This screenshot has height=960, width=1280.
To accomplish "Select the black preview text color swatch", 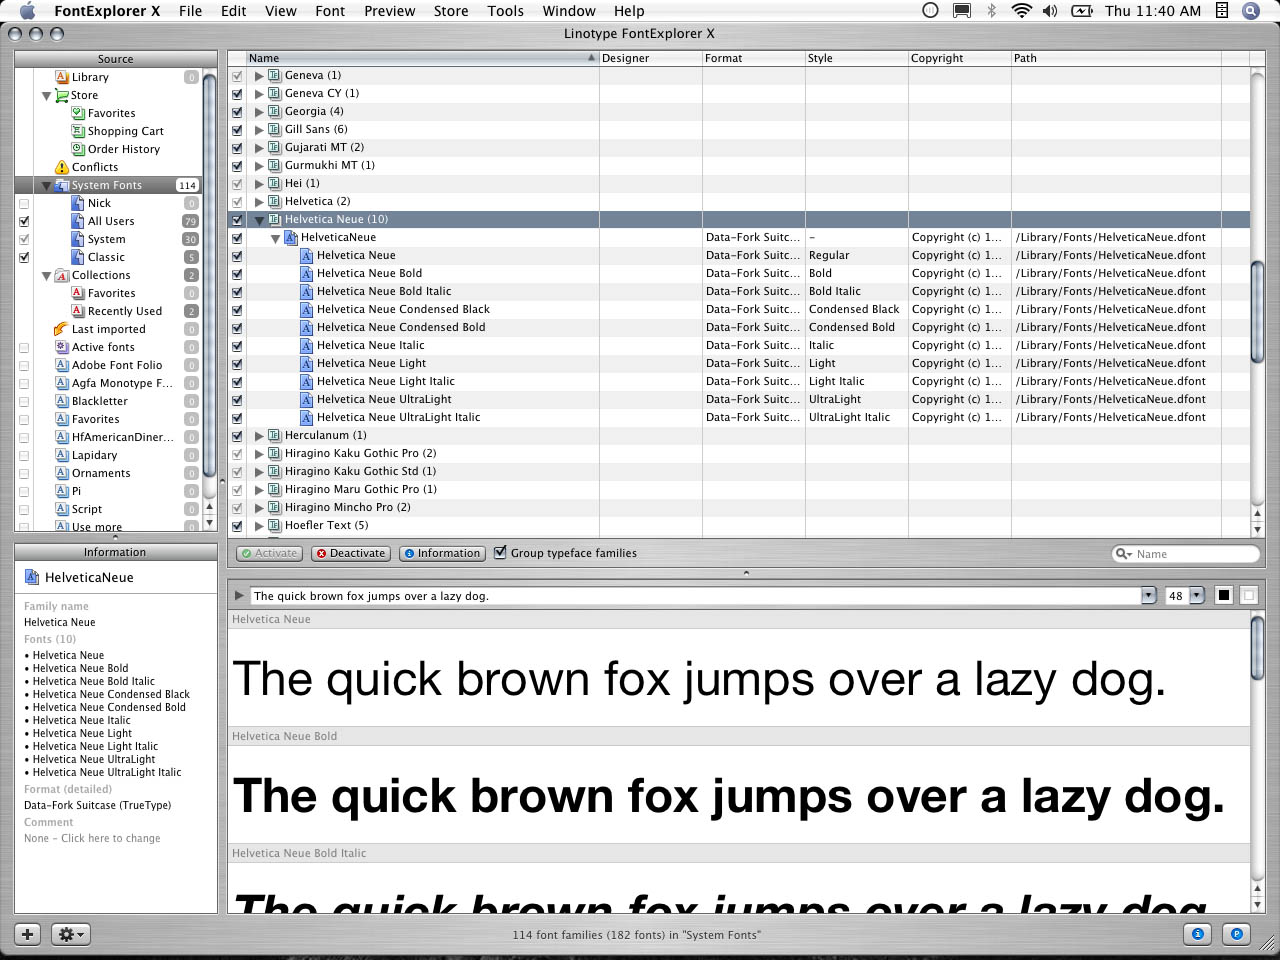I will pos(1223,595).
